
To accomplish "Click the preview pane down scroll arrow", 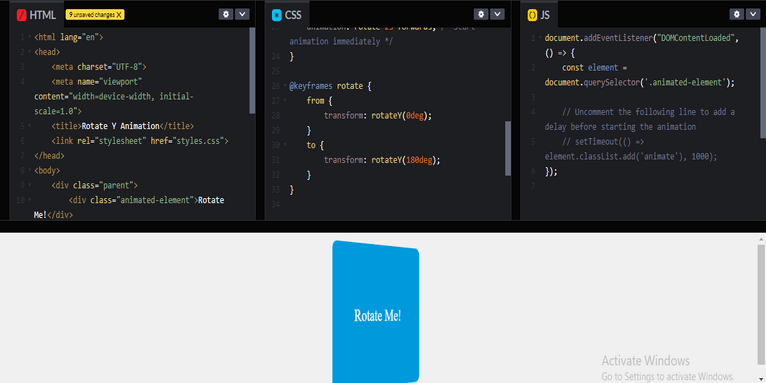I will [x=761, y=379].
